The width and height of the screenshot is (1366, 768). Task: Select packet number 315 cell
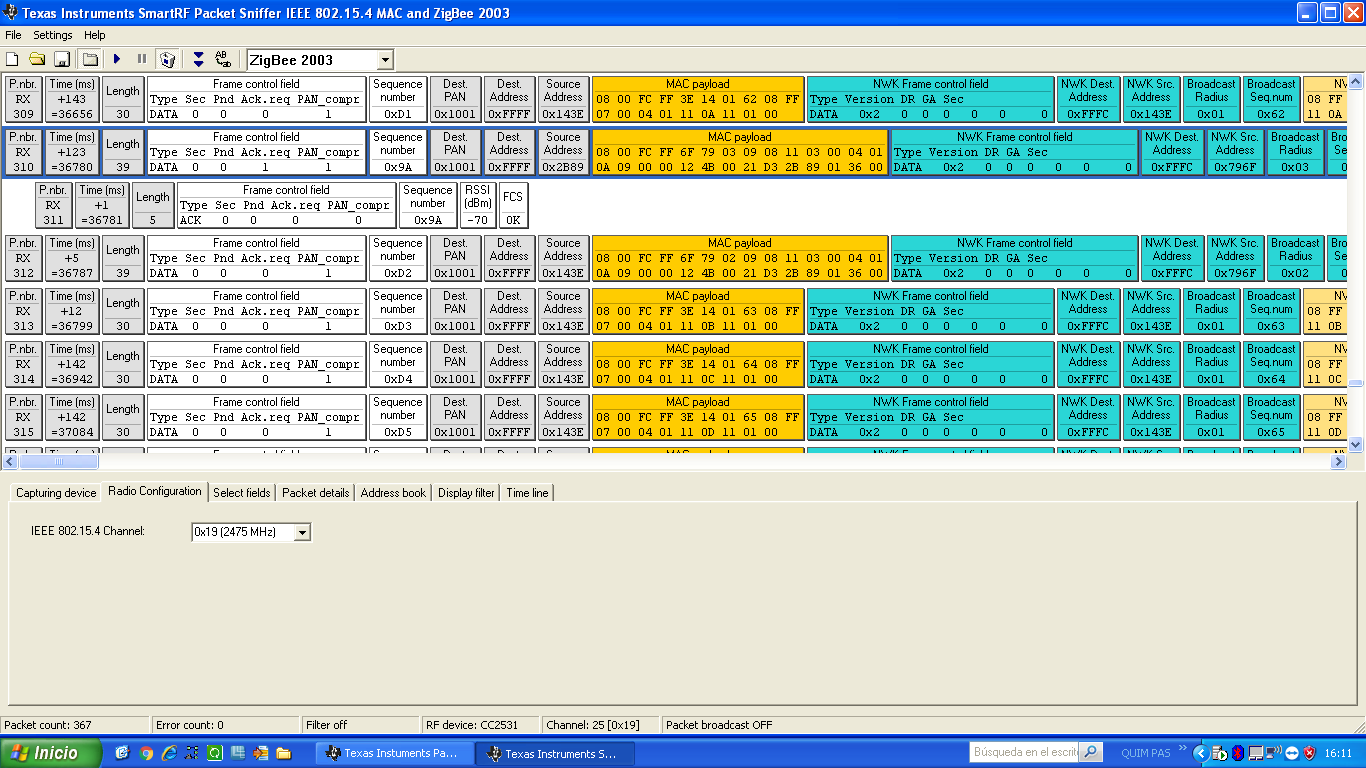point(24,417)
